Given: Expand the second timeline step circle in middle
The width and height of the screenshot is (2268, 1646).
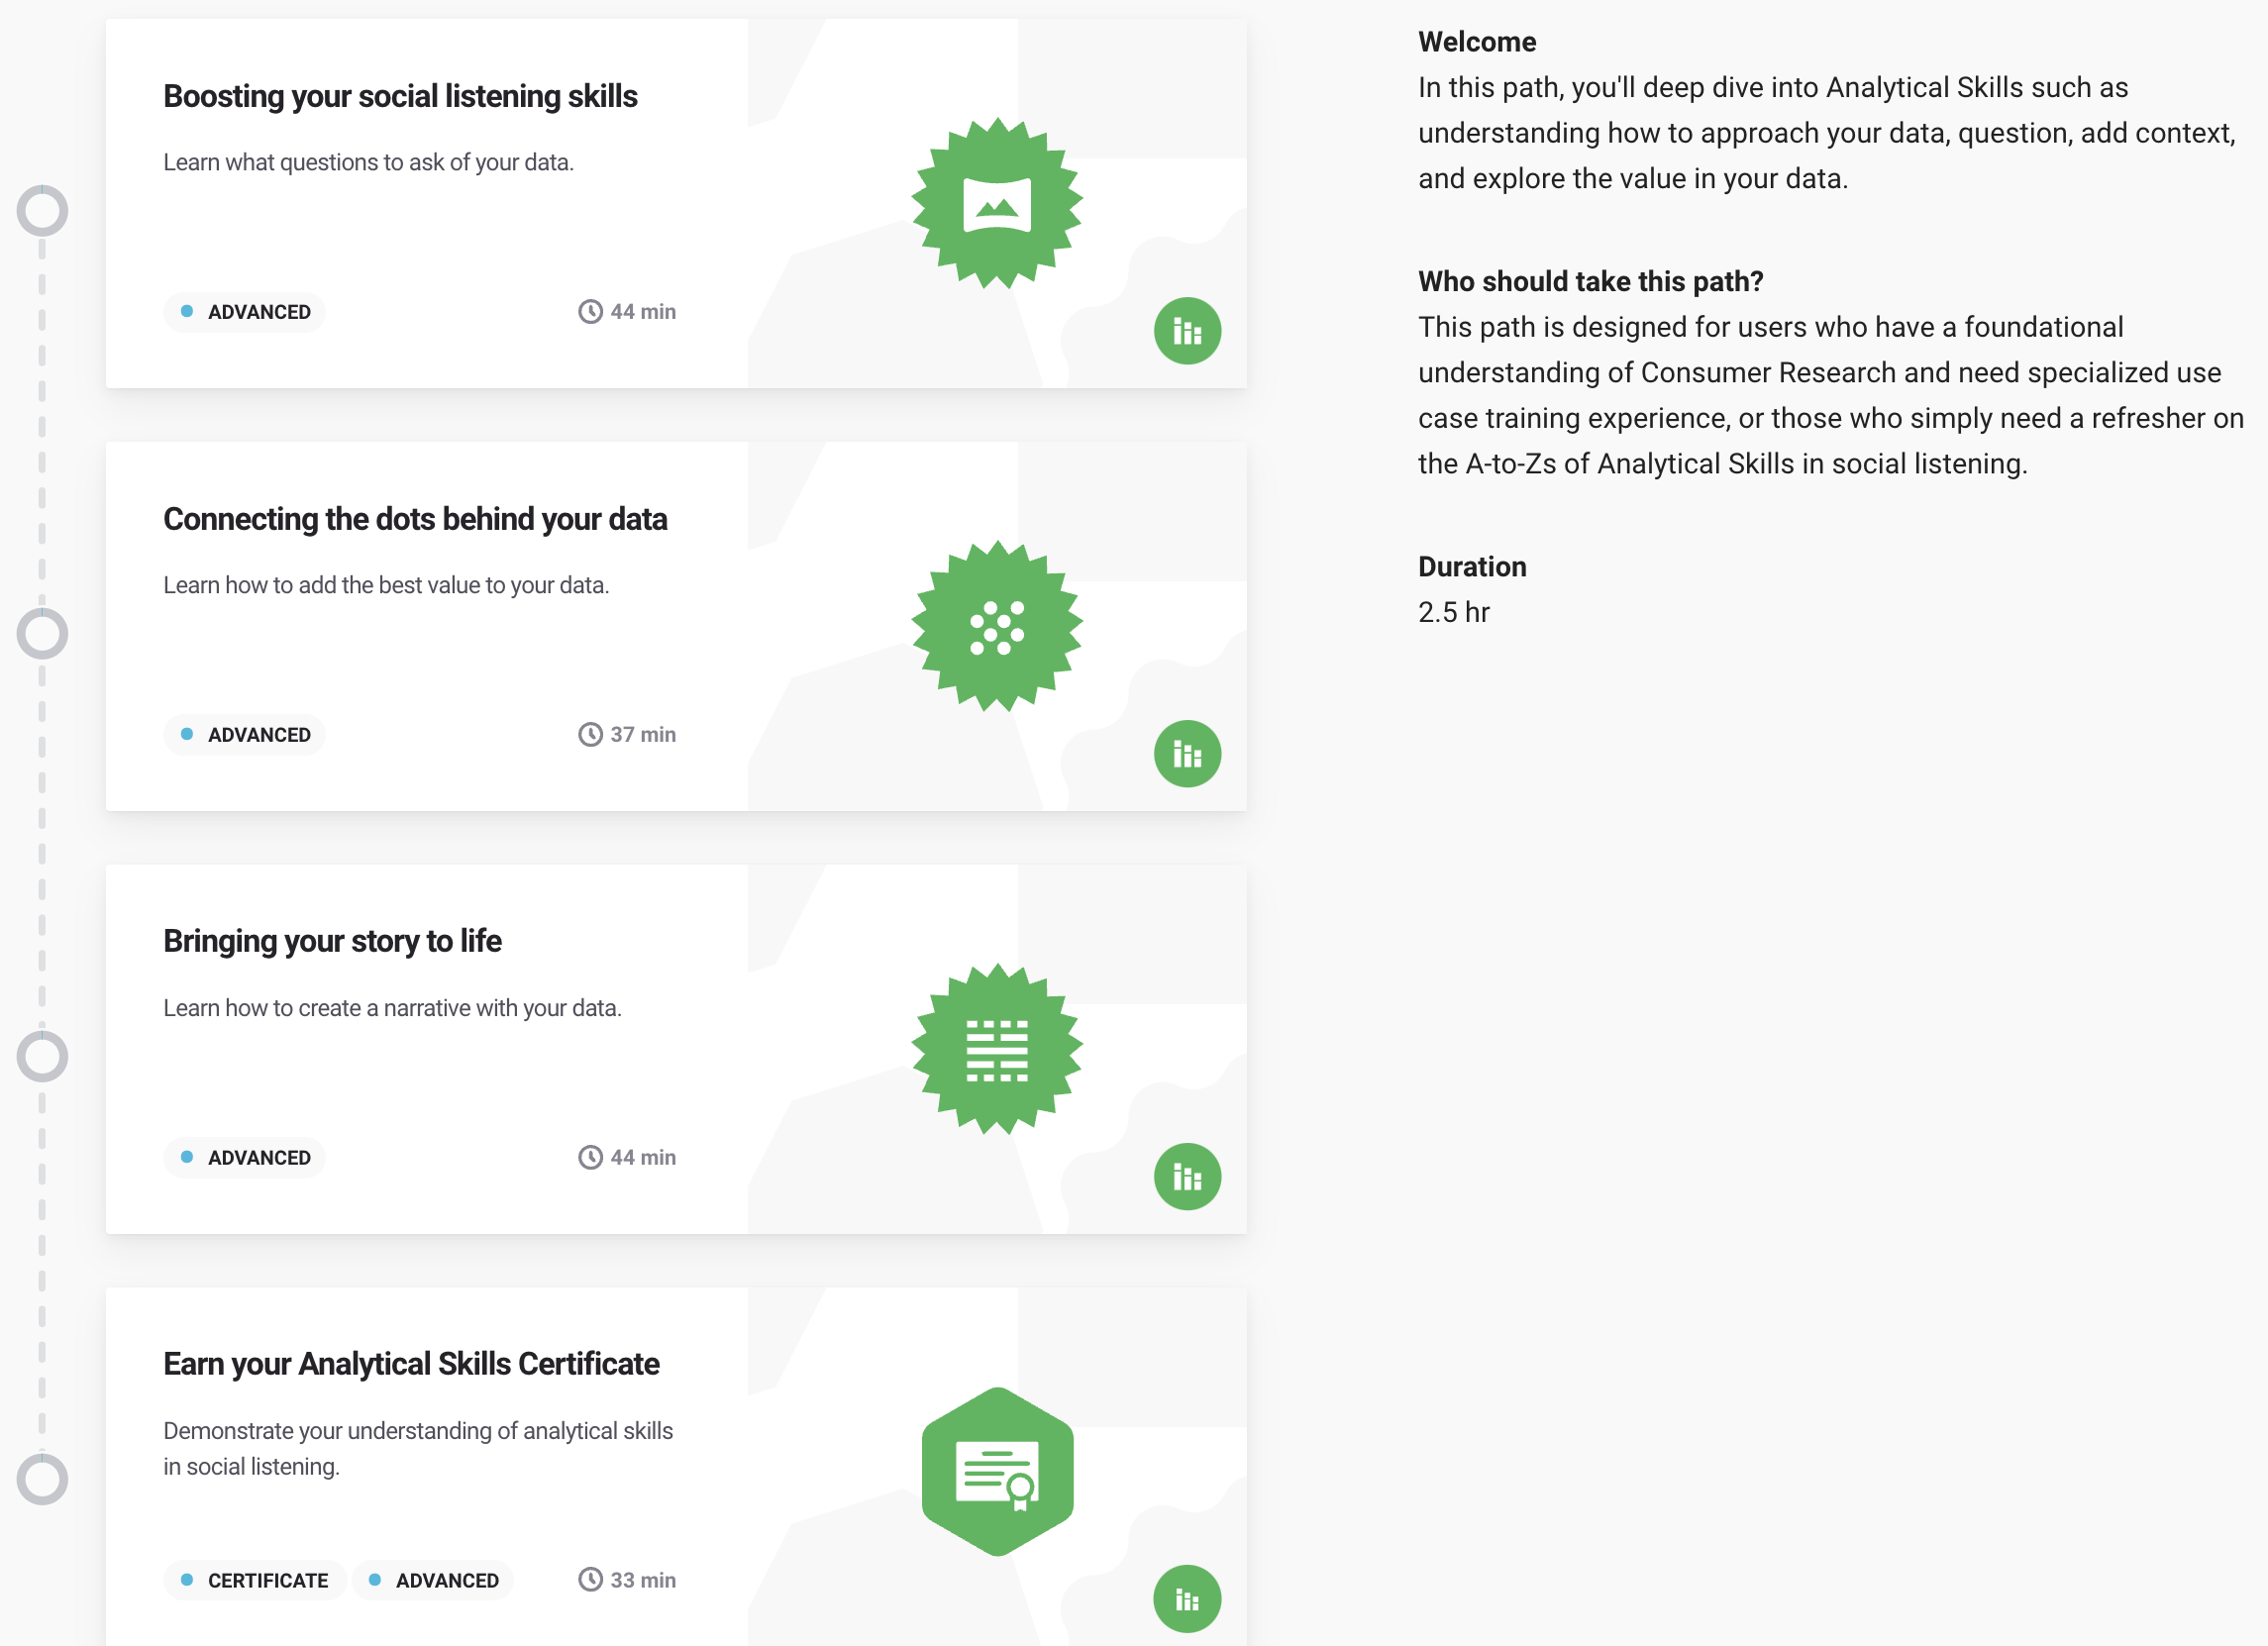Looking at the screenshot, I should [43, 634].
